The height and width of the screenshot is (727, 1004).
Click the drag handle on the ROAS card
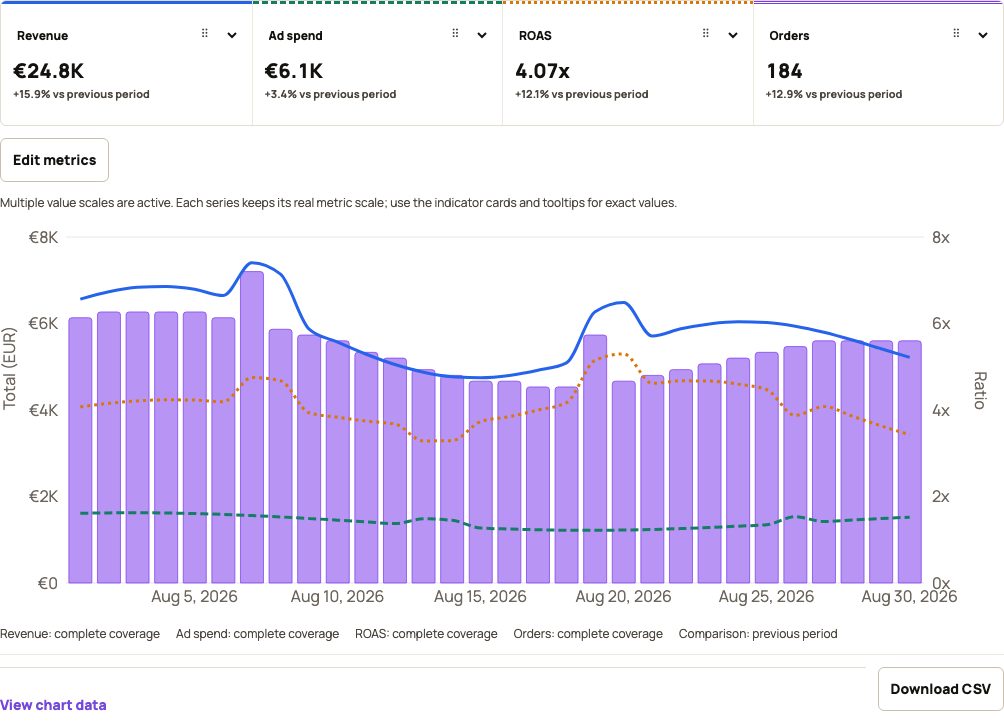point(706,33)
